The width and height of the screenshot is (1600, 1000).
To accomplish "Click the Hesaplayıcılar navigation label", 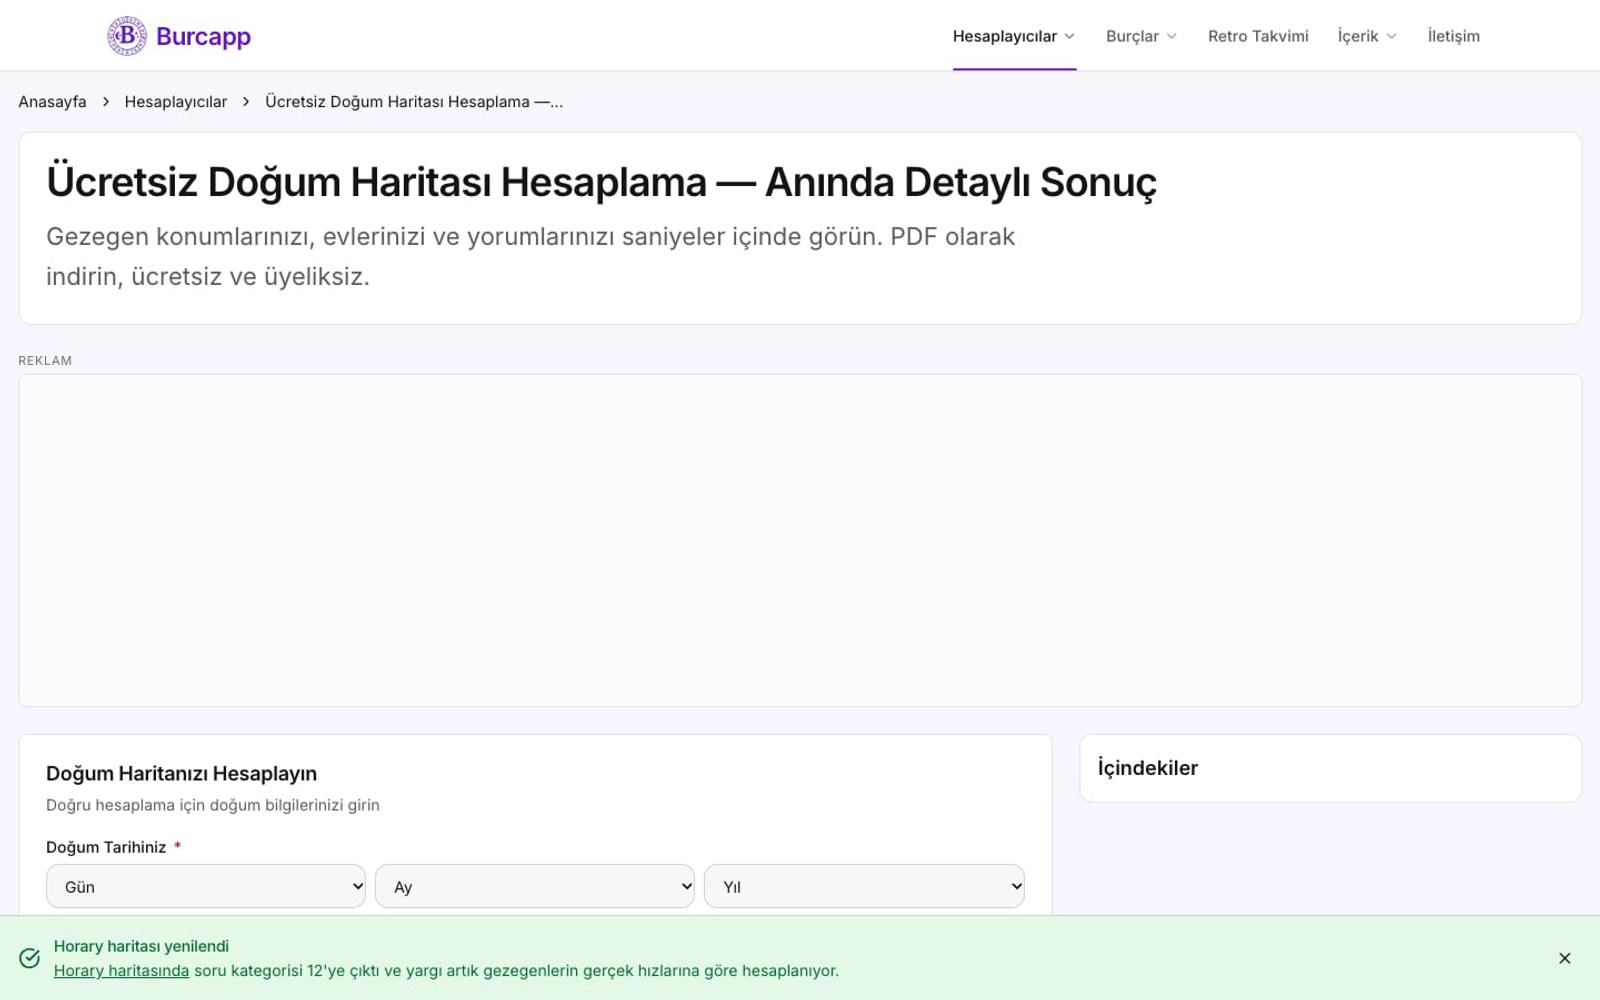I will tap(1004, 36).
